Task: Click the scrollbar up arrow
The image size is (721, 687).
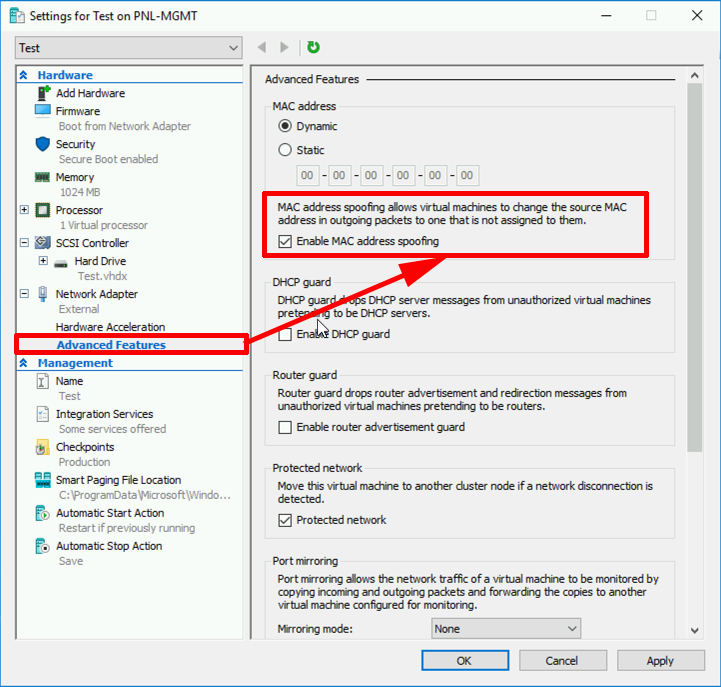Action: [695, 75]
